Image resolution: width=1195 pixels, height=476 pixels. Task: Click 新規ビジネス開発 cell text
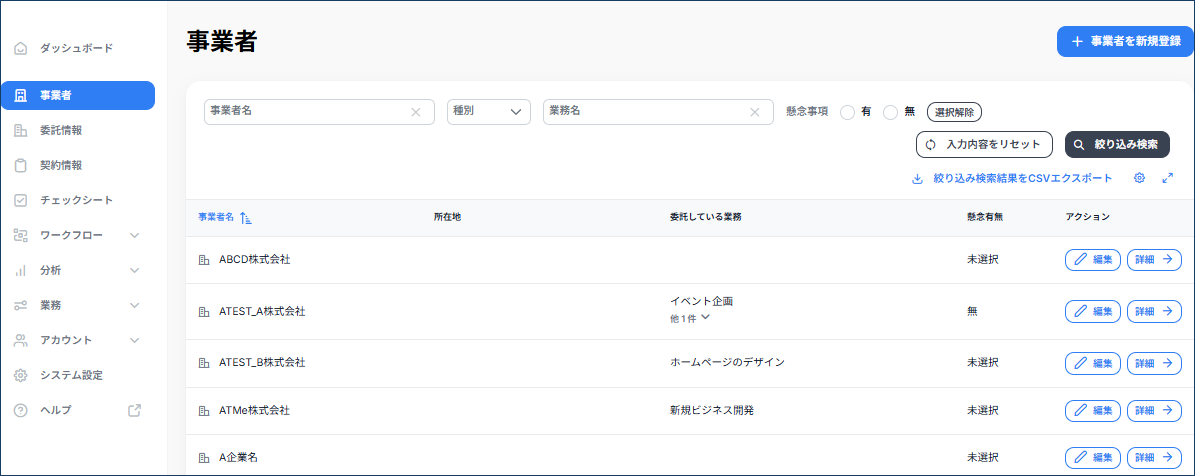pos(712,411)
